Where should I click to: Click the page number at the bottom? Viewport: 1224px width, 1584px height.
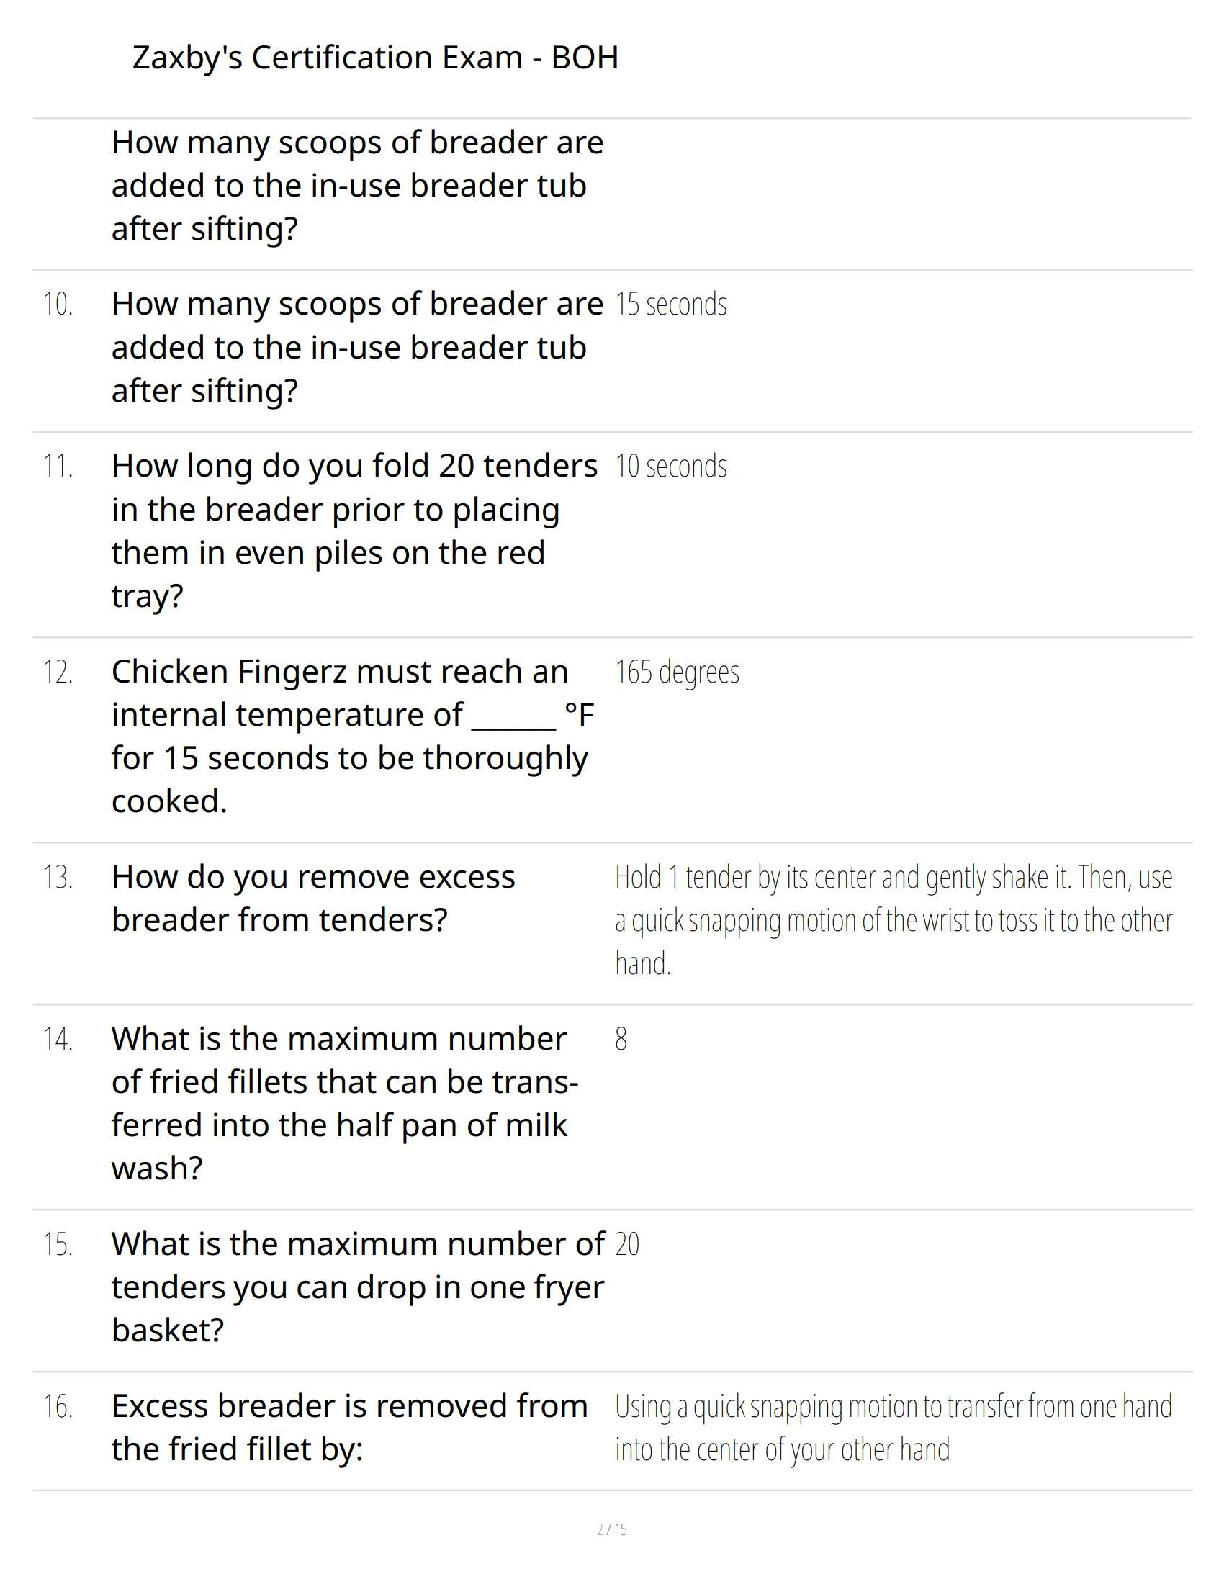[x=611, y=1528]
